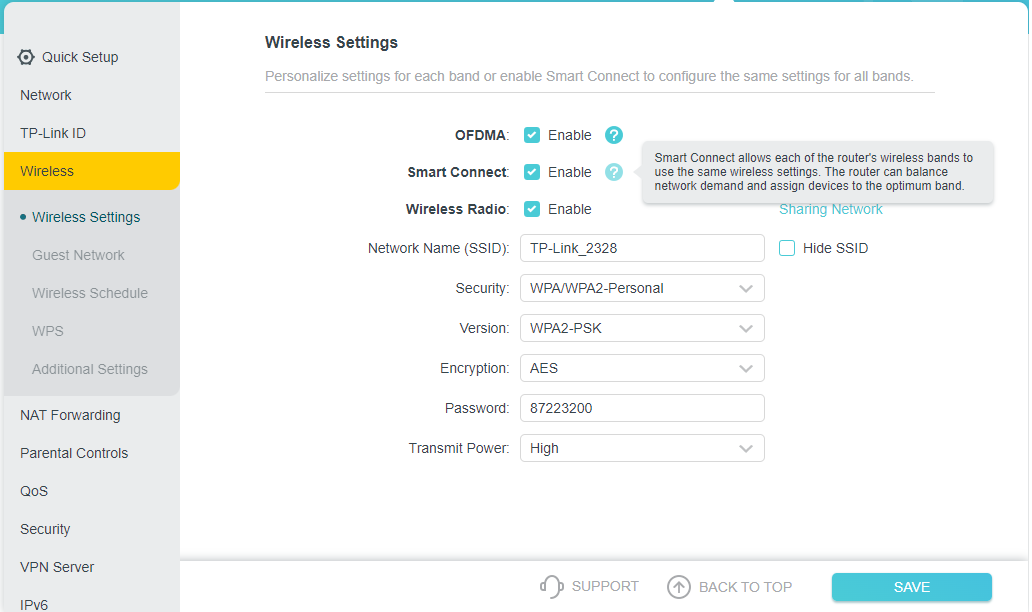Screen dimensions: 1032x612
Task: Open the Security dropdown
Action: (642, 288)
